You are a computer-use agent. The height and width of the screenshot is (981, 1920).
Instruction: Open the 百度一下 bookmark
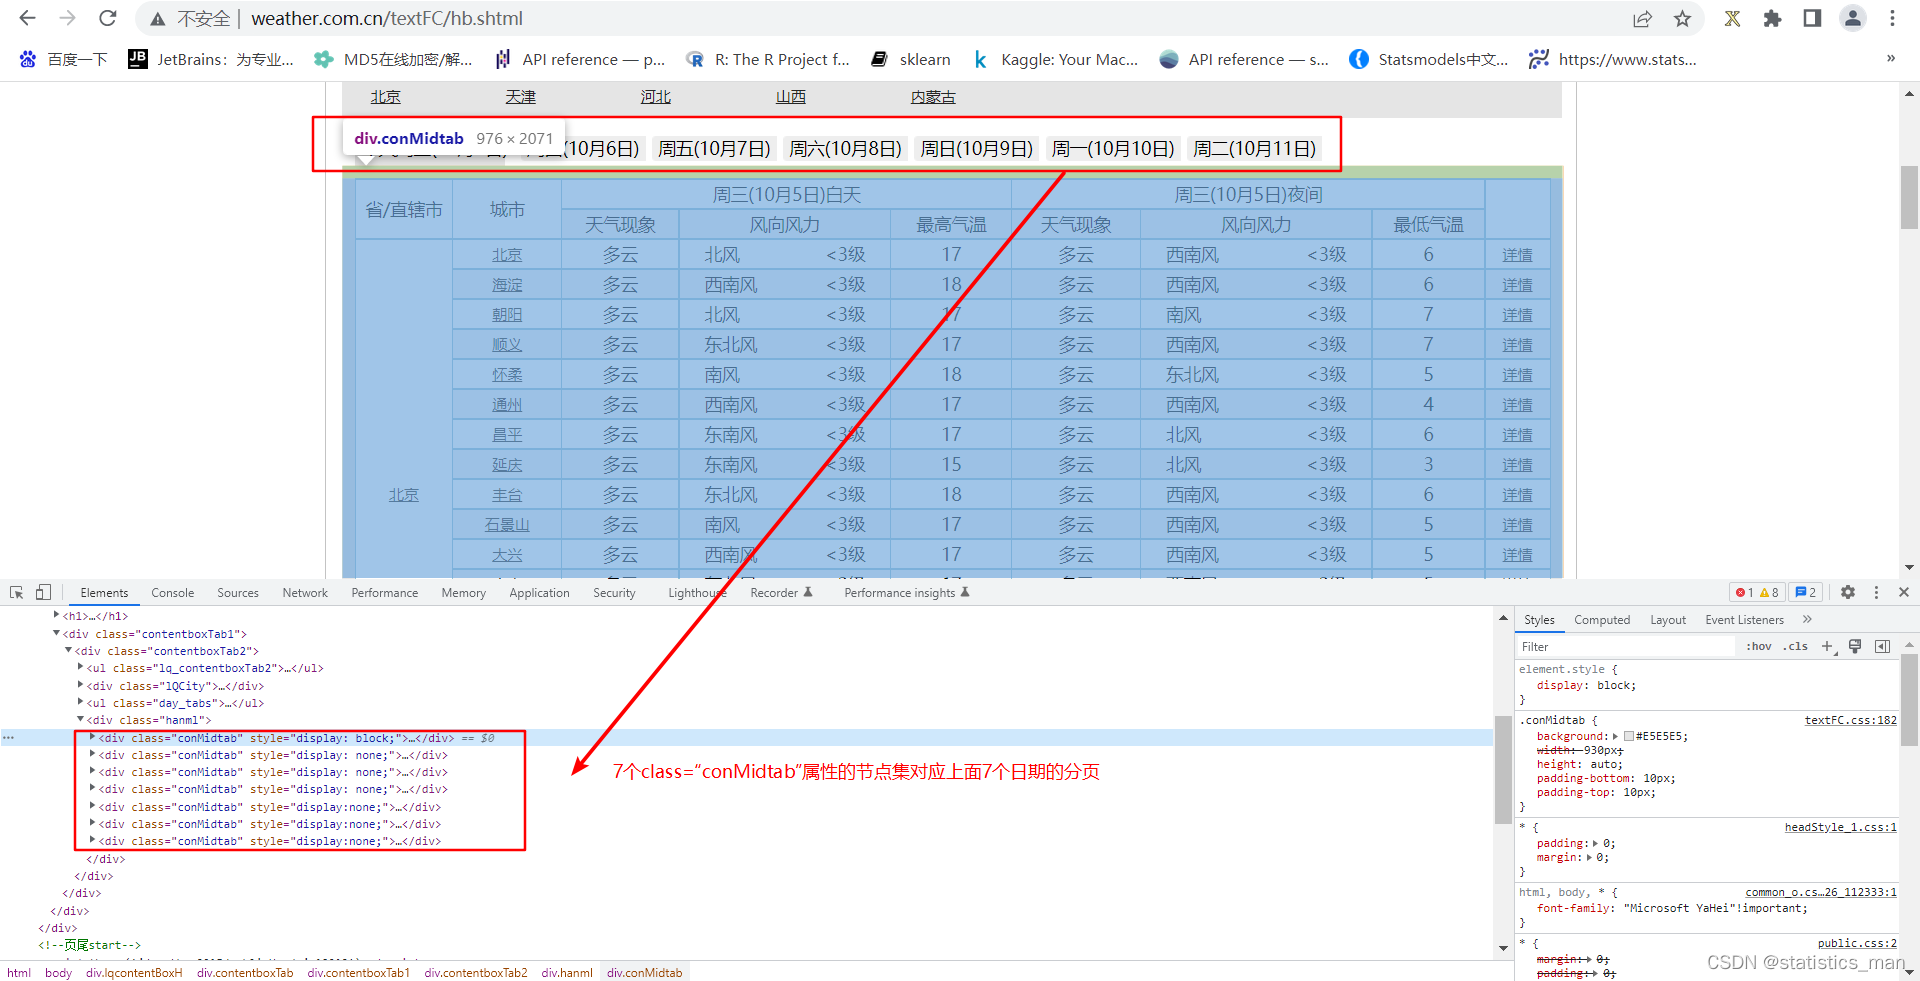pos(63,60)
